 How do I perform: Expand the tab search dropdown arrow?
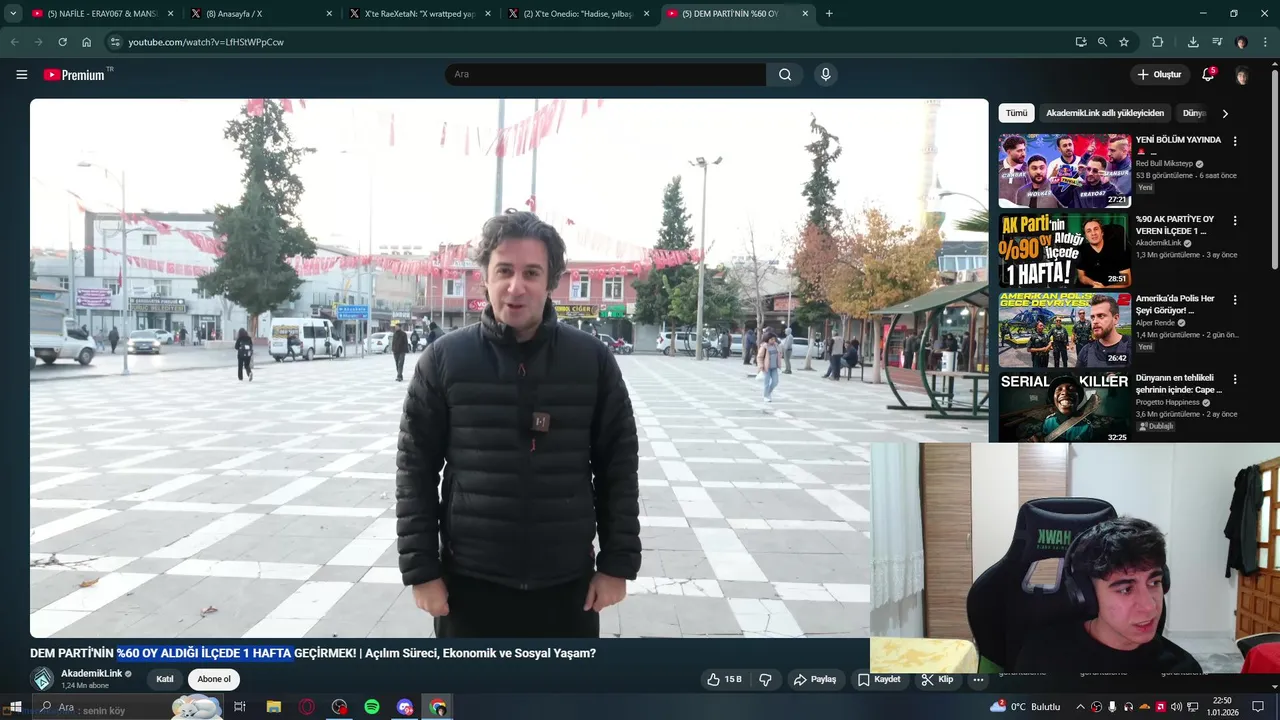pos(13,14)
